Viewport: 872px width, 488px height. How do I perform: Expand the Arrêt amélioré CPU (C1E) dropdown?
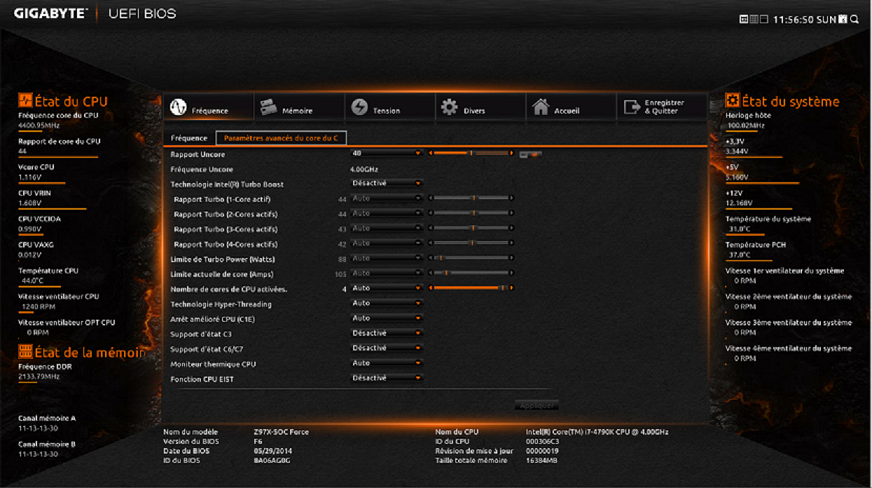(386, 318)
